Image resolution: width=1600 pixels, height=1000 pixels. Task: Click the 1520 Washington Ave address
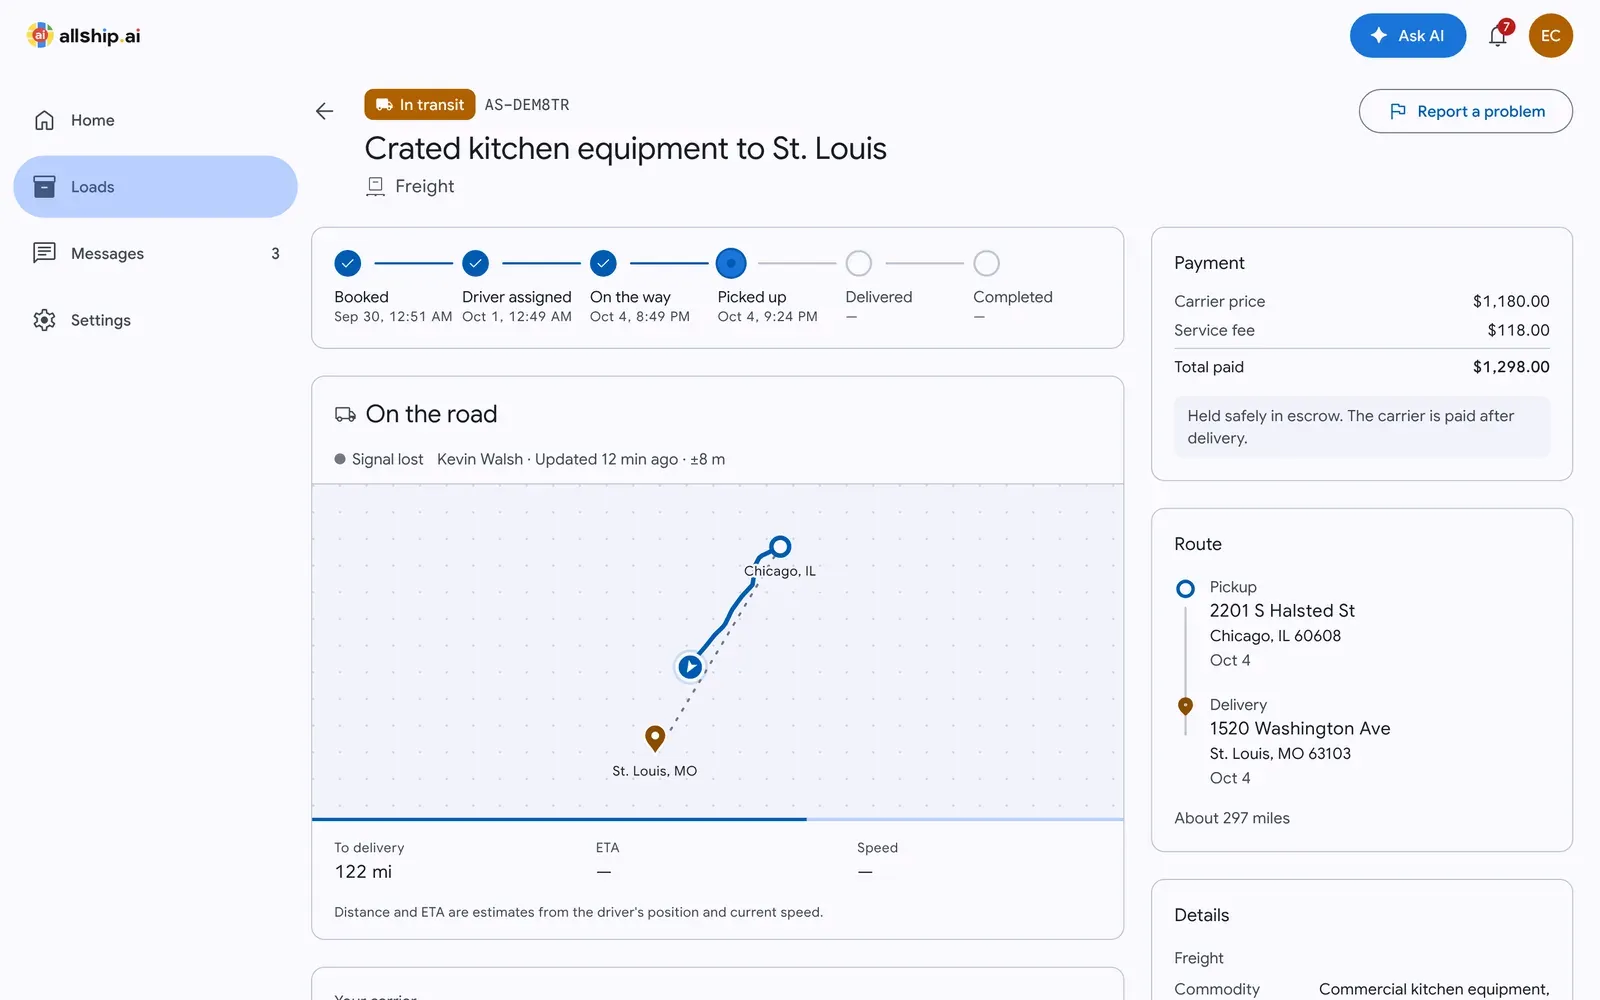pyautogui.click(x=1300, y=729)
